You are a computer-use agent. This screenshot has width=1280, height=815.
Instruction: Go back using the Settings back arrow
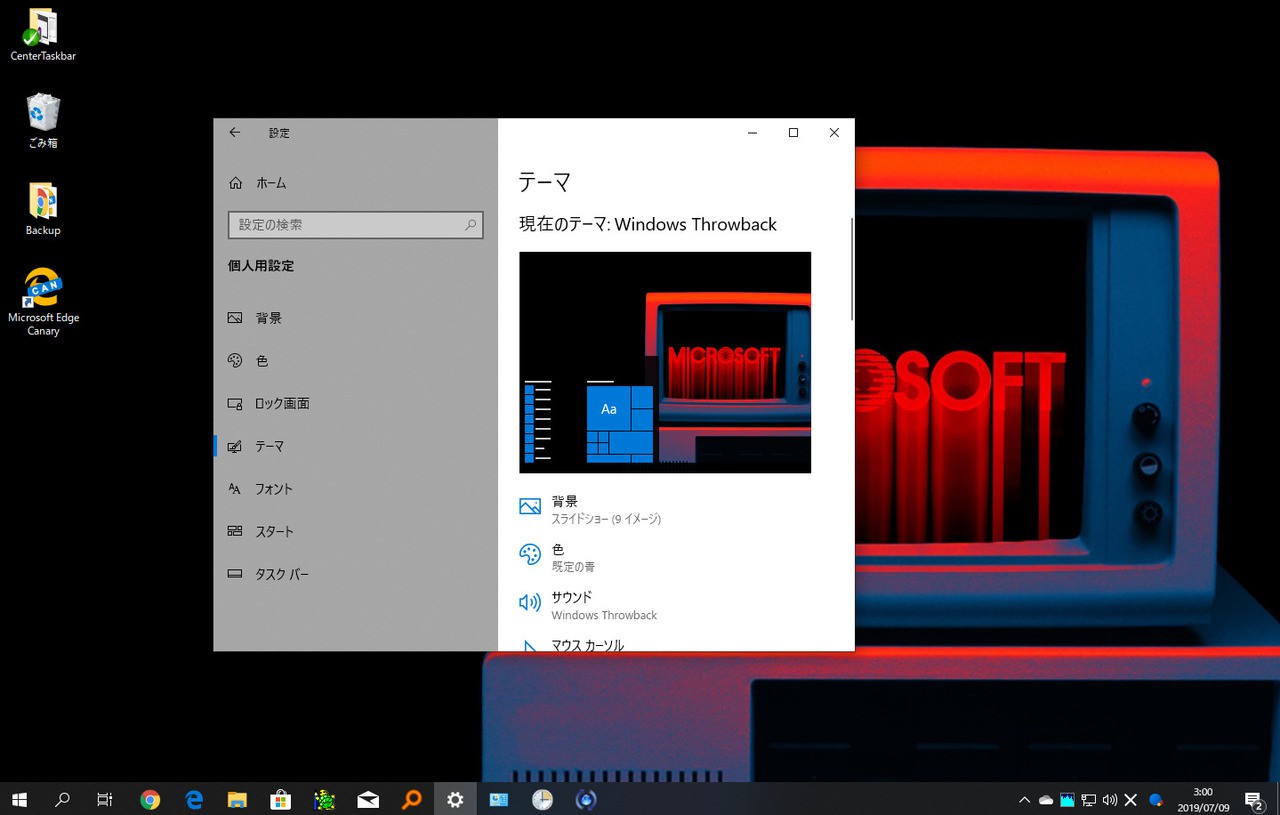click(235, 132)
